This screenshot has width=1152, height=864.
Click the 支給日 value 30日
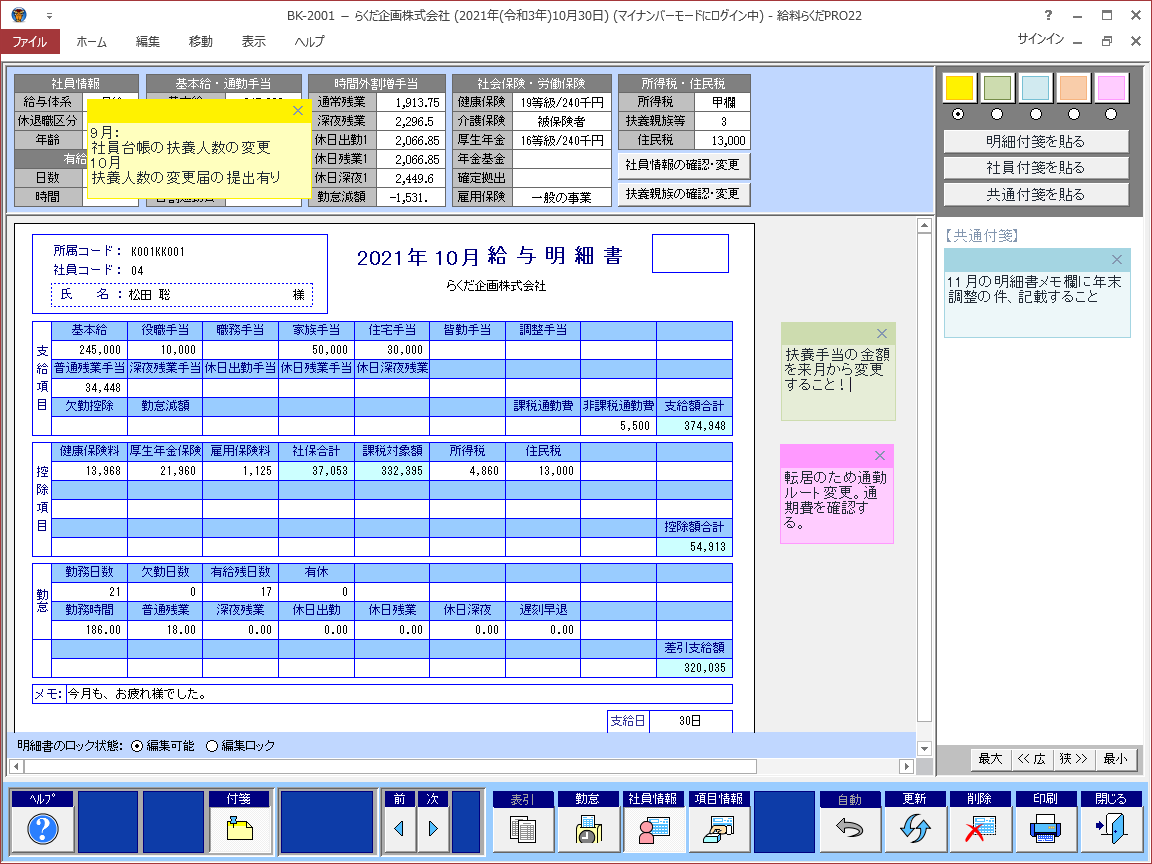(x=690, y=721)
